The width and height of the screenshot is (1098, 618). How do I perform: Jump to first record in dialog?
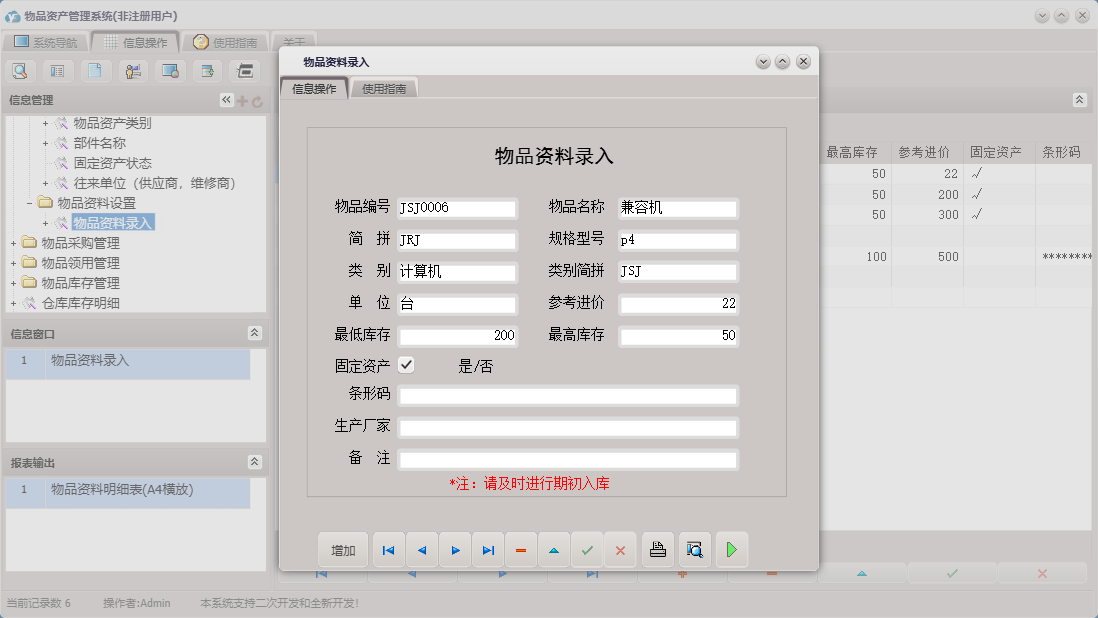click(388, 549)
